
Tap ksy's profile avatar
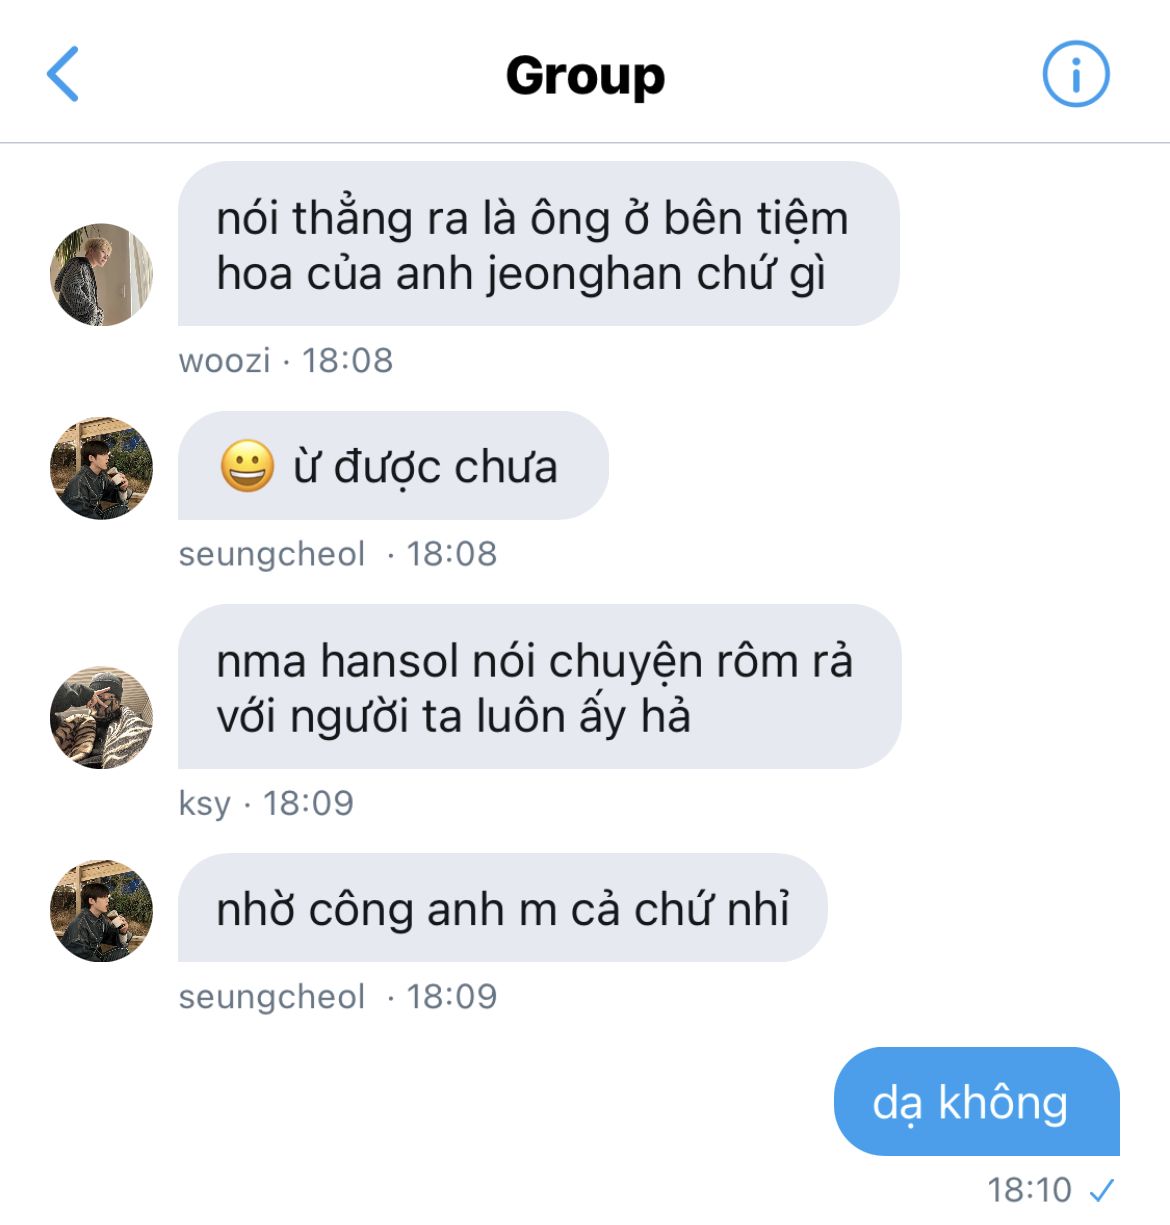click(x=101, y=717)
